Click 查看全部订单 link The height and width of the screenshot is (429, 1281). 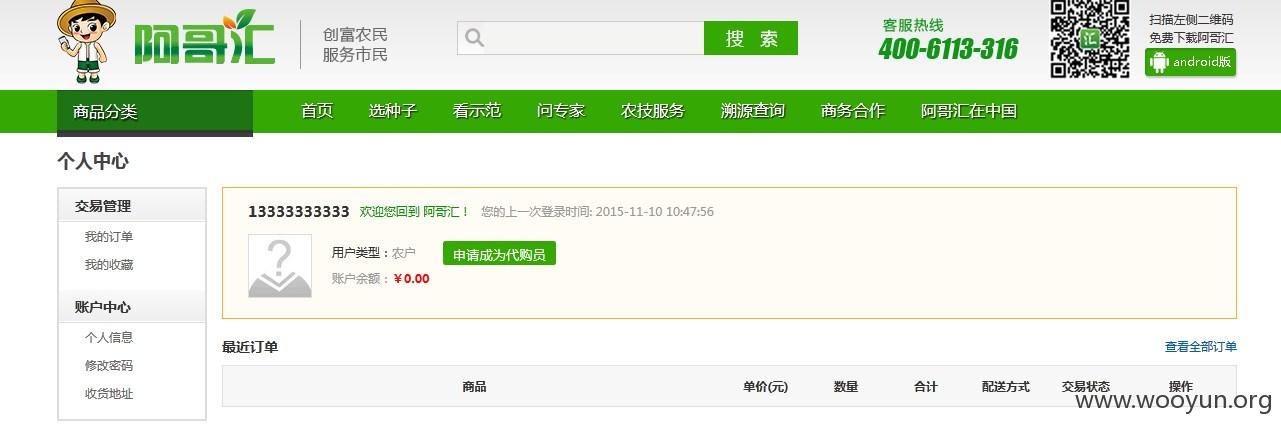tap(1201, 347)
